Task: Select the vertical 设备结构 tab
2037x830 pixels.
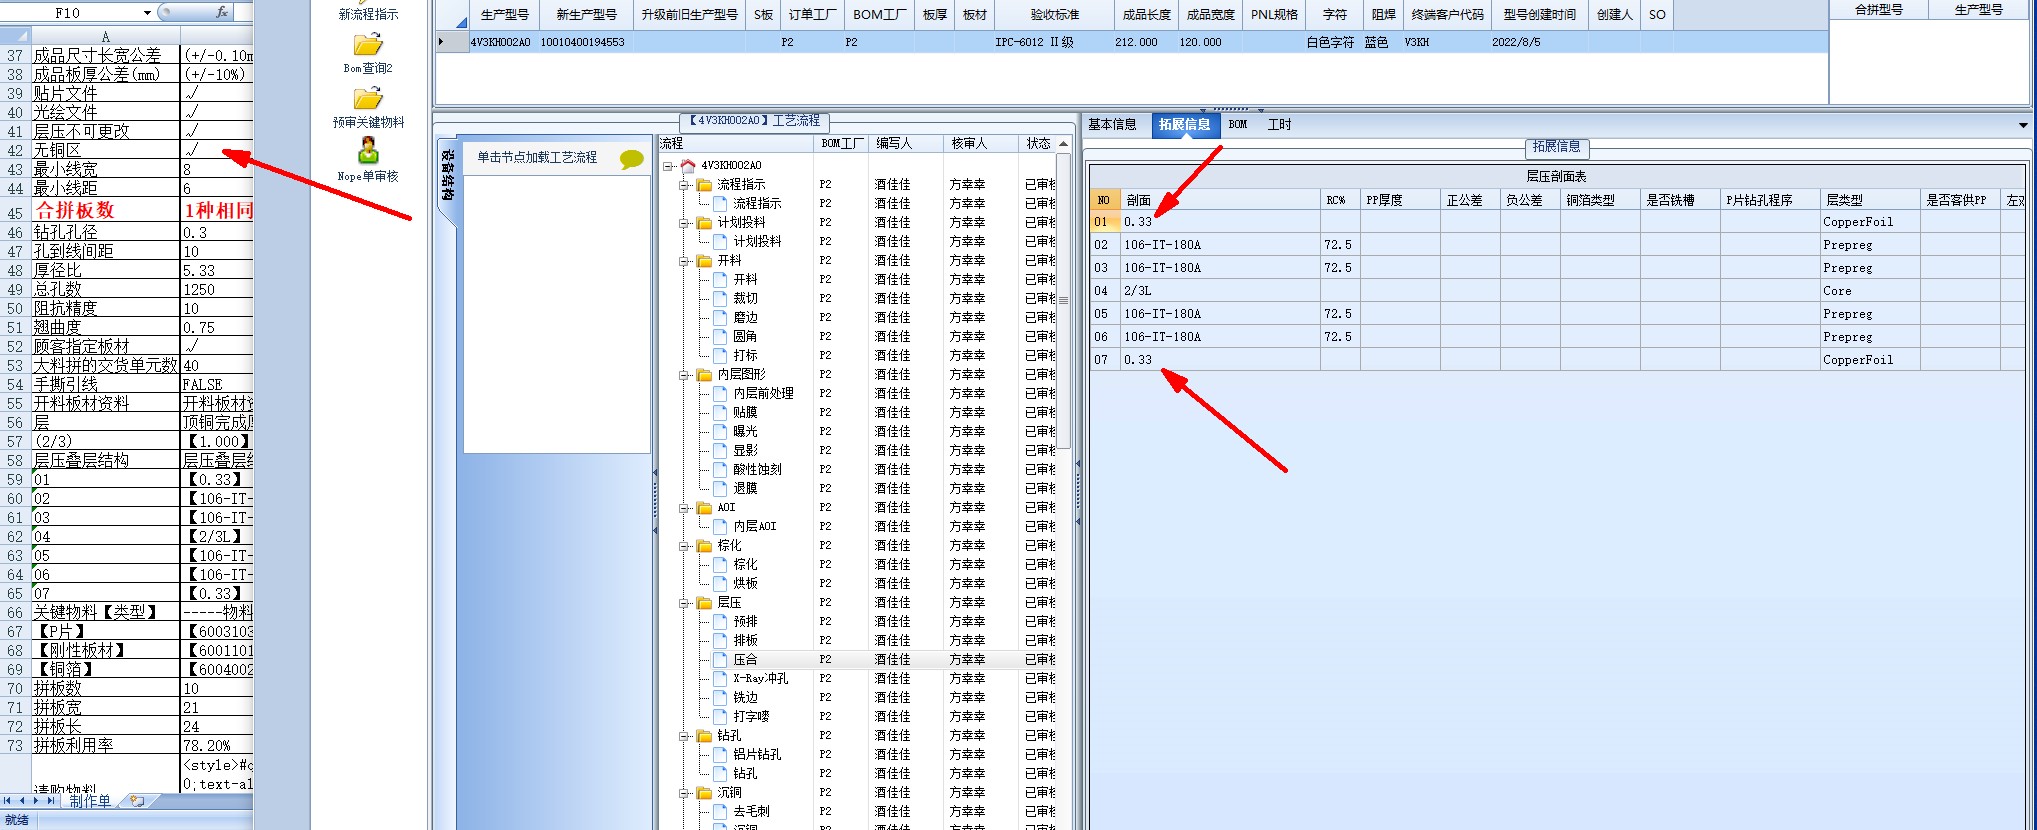Action: point(448,176)
